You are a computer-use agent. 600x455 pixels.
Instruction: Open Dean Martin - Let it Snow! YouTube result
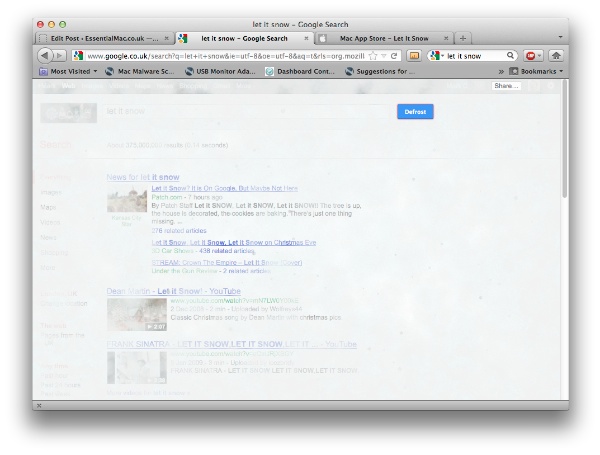tap(173, 291)
